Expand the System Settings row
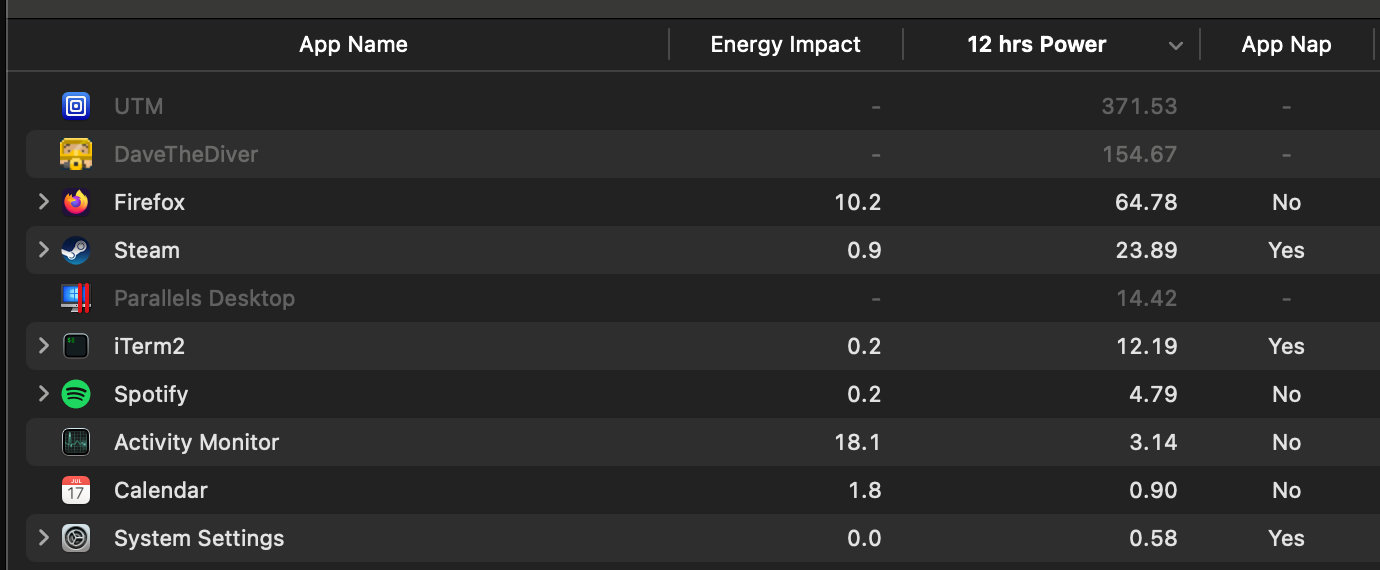Image resolution: width=1380 pixels, height=570 pixels. point(43,538)
